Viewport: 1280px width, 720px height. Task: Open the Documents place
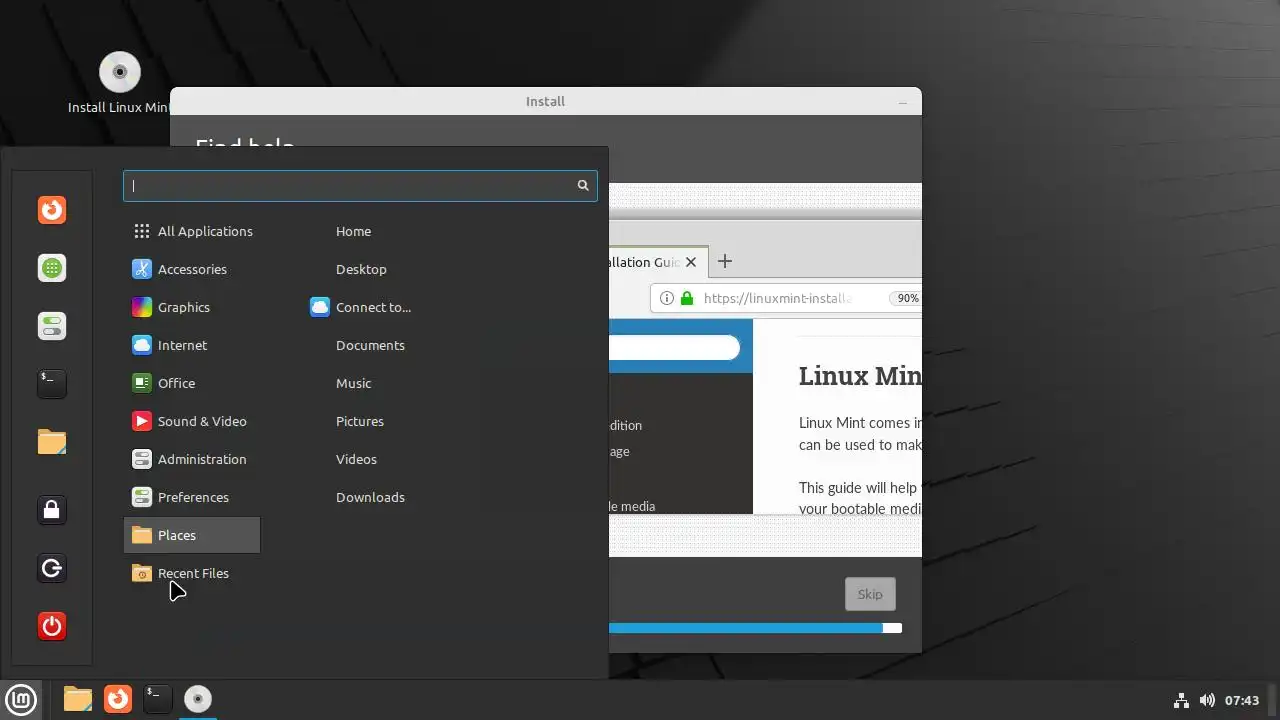click(x=370, y=345)
